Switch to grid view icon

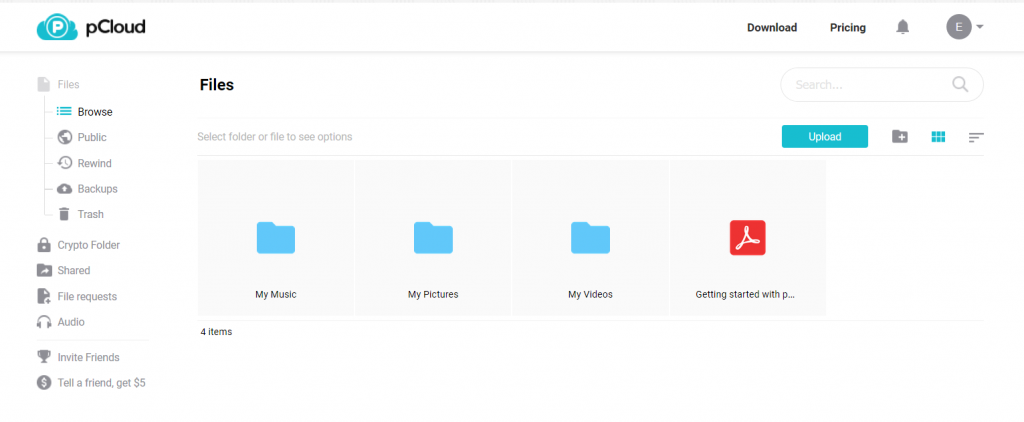coord(938,137)
